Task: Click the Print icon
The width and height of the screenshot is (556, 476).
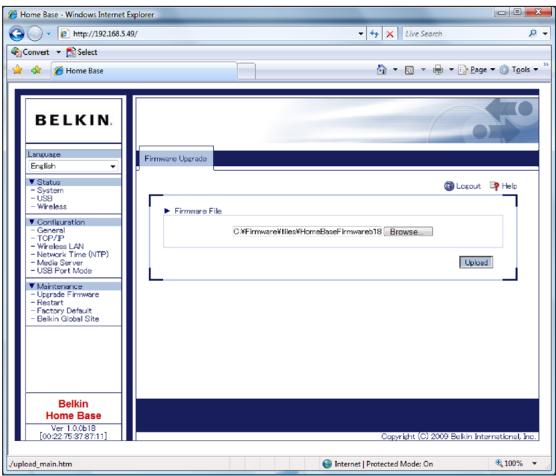Action: [438, 70]
